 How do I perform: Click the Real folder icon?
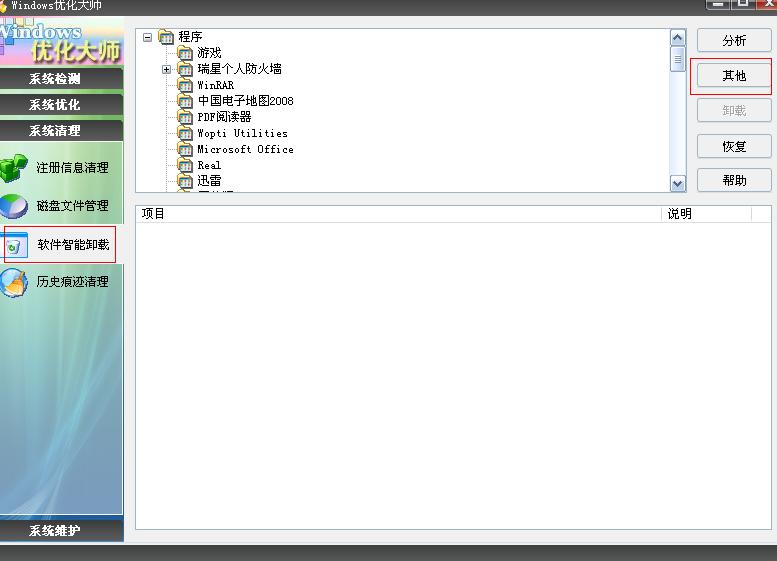pyautogui.click(x=185, y=165)
